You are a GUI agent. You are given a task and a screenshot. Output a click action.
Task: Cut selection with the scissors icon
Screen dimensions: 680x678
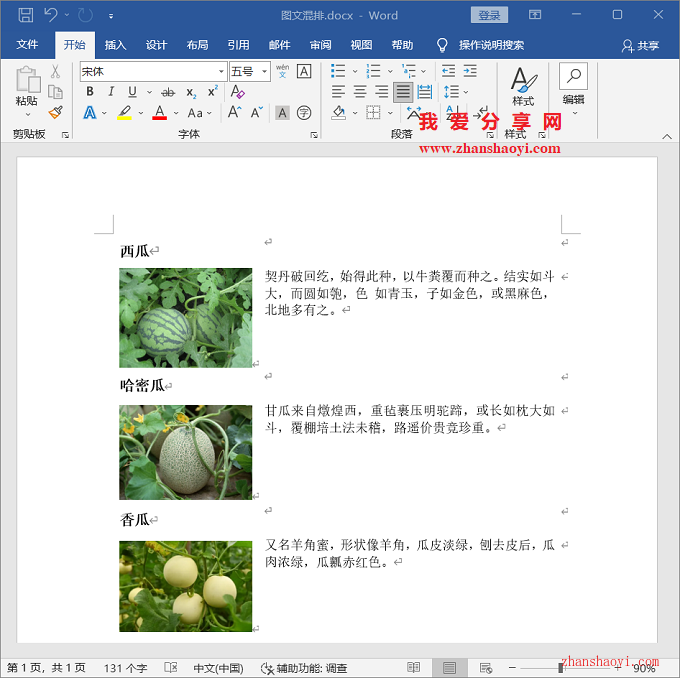[55, 71]
